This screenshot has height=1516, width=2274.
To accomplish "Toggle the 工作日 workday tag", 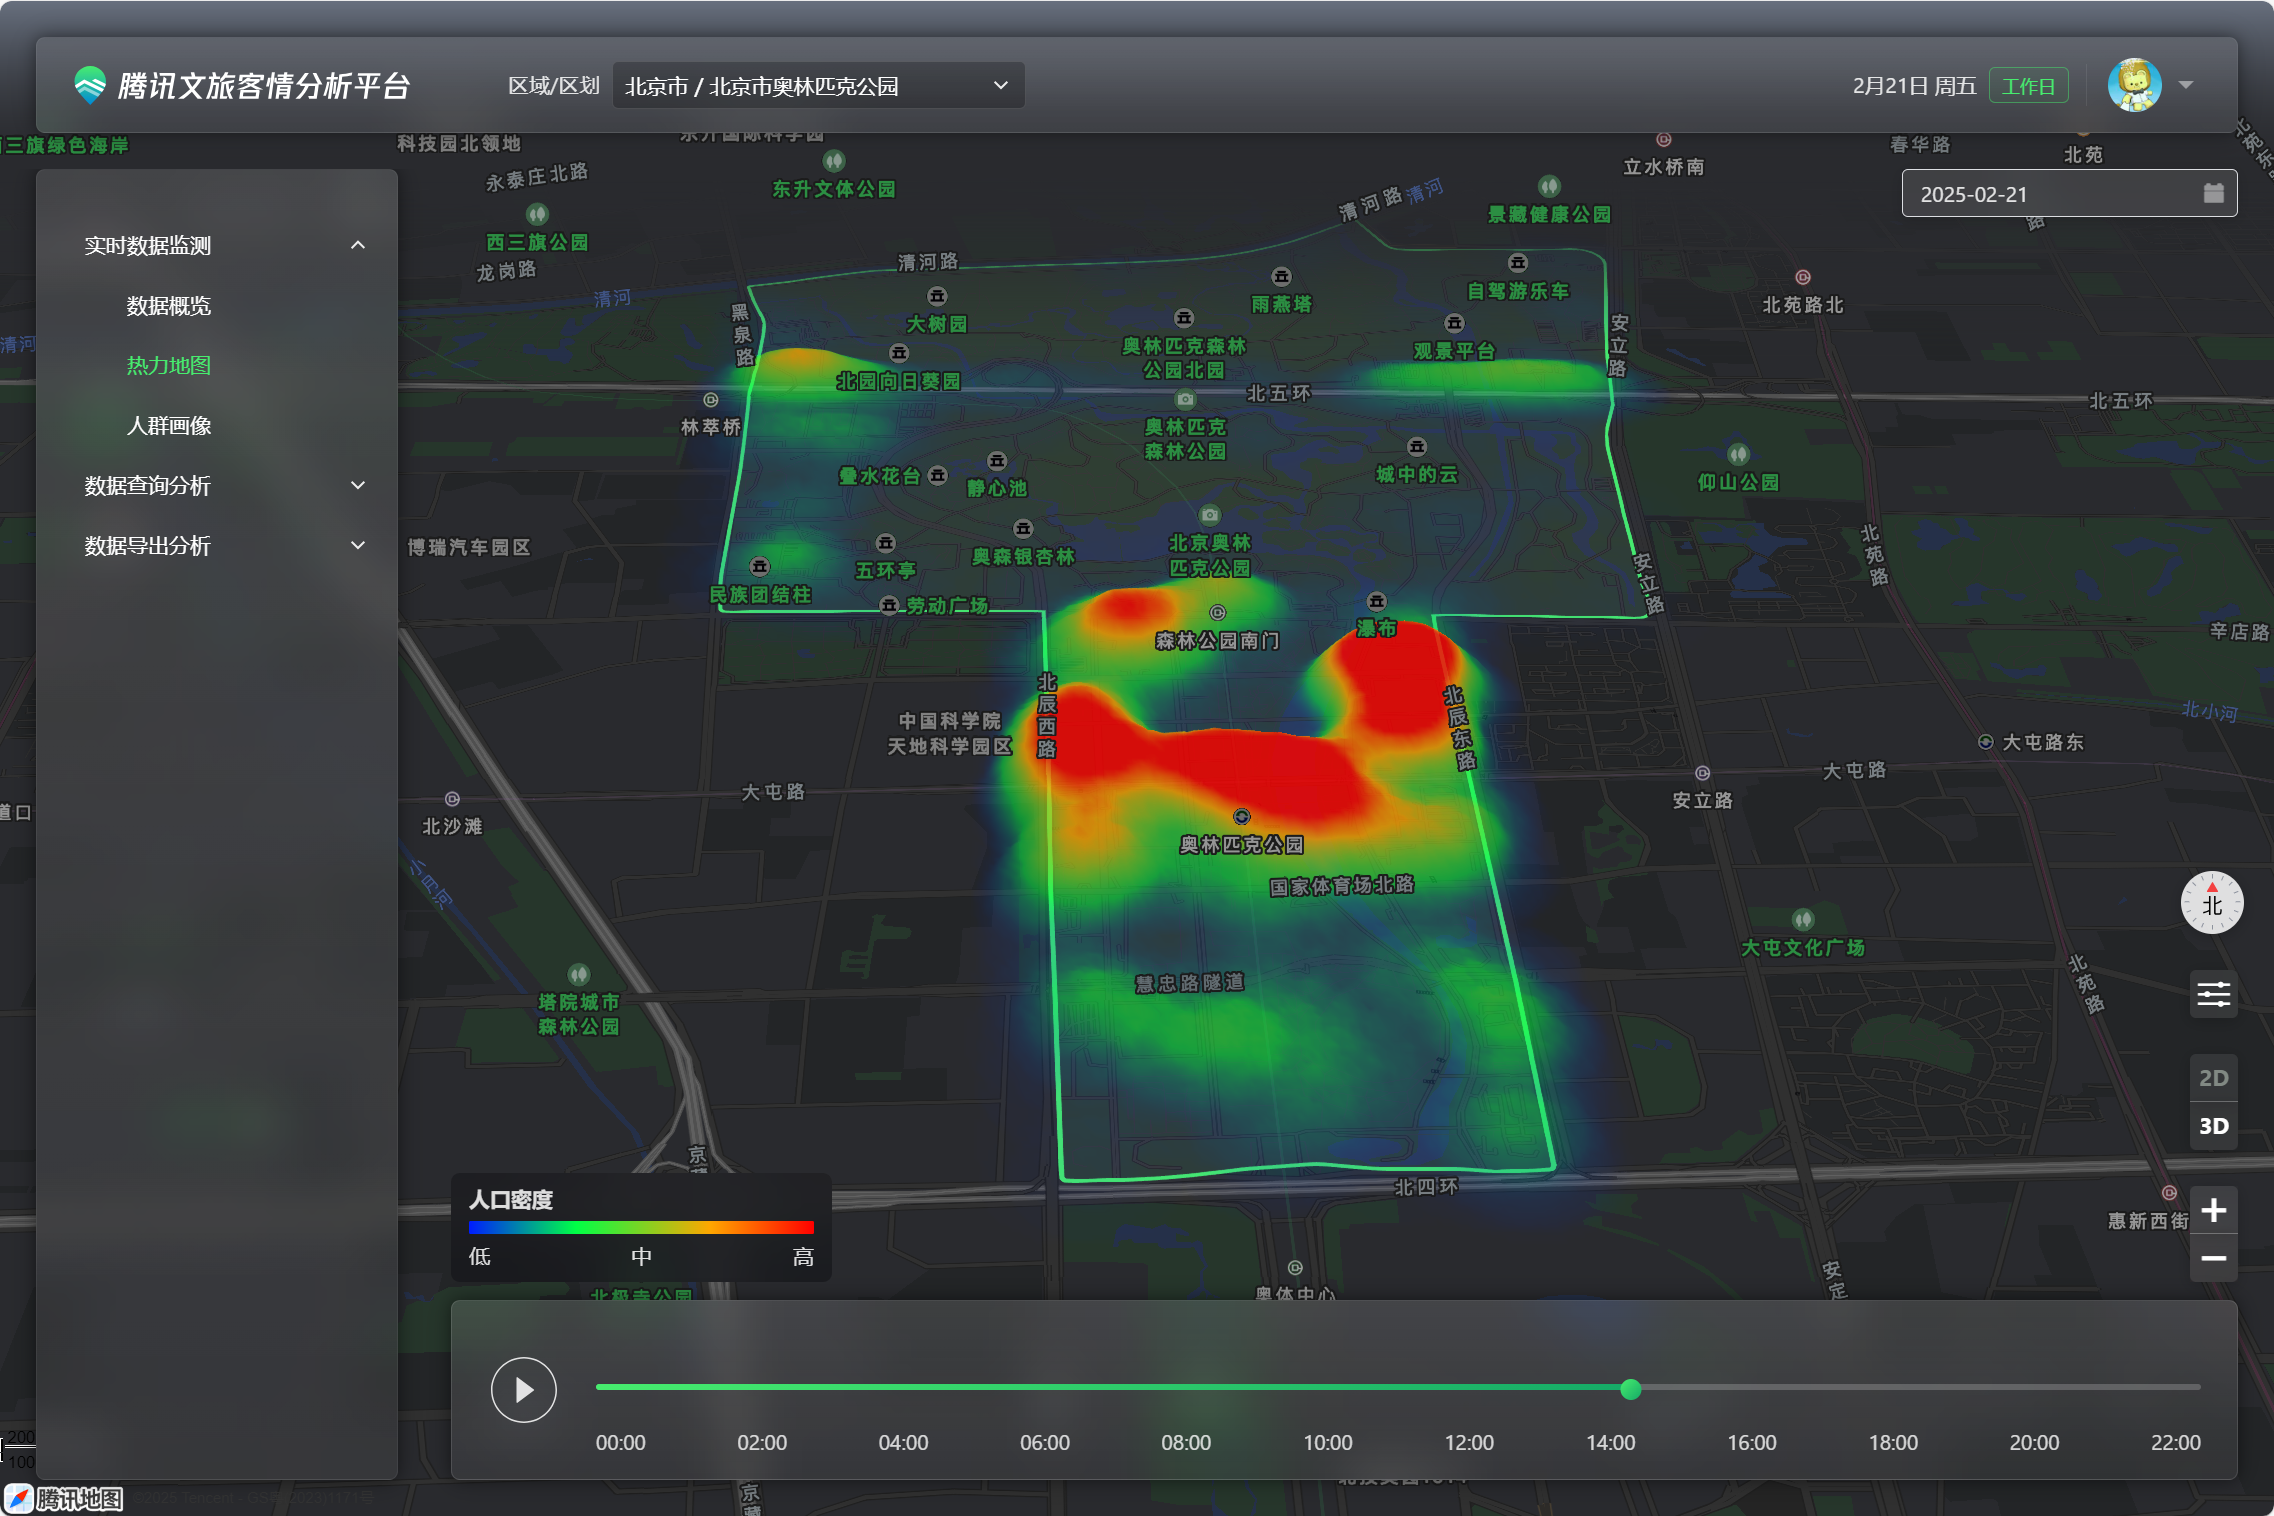I will [2027, 86].
